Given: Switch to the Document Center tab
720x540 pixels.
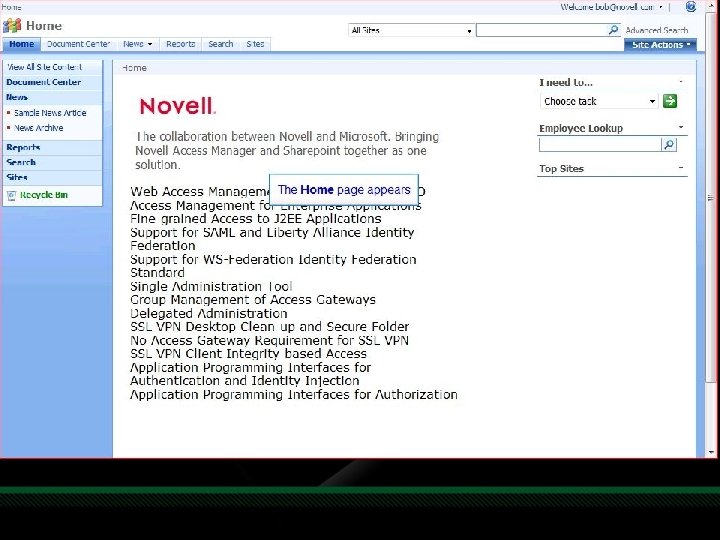Looking at the screenshot, I should pyautogui.click(x=79, y=44).
